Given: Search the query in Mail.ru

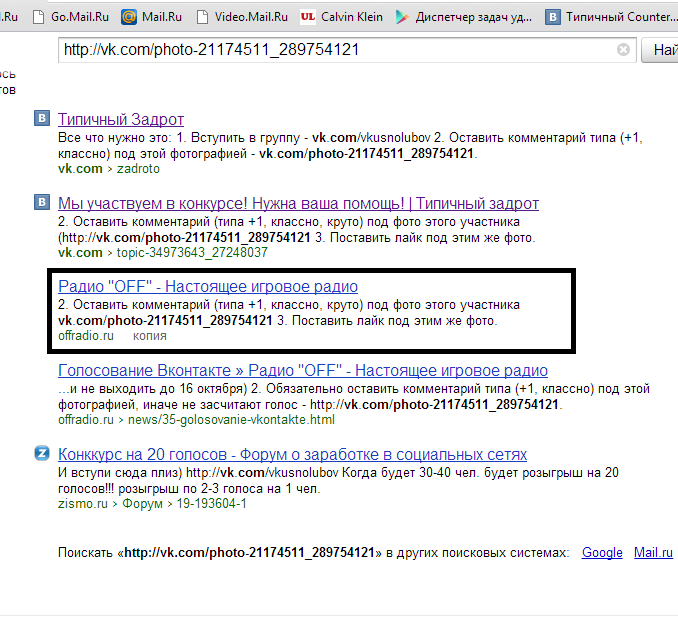Looking at the screenshot, I should [x=653, y=553].
